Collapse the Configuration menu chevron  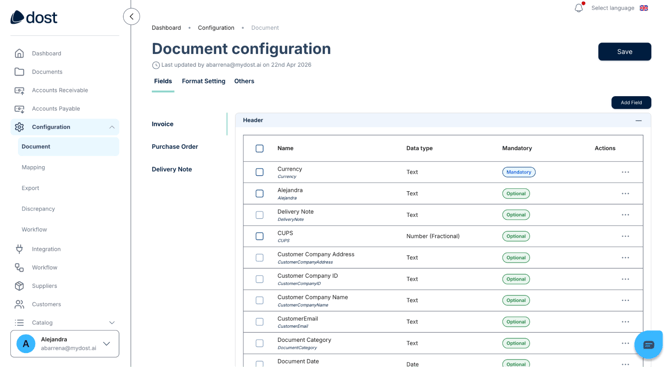pos(112,127)
